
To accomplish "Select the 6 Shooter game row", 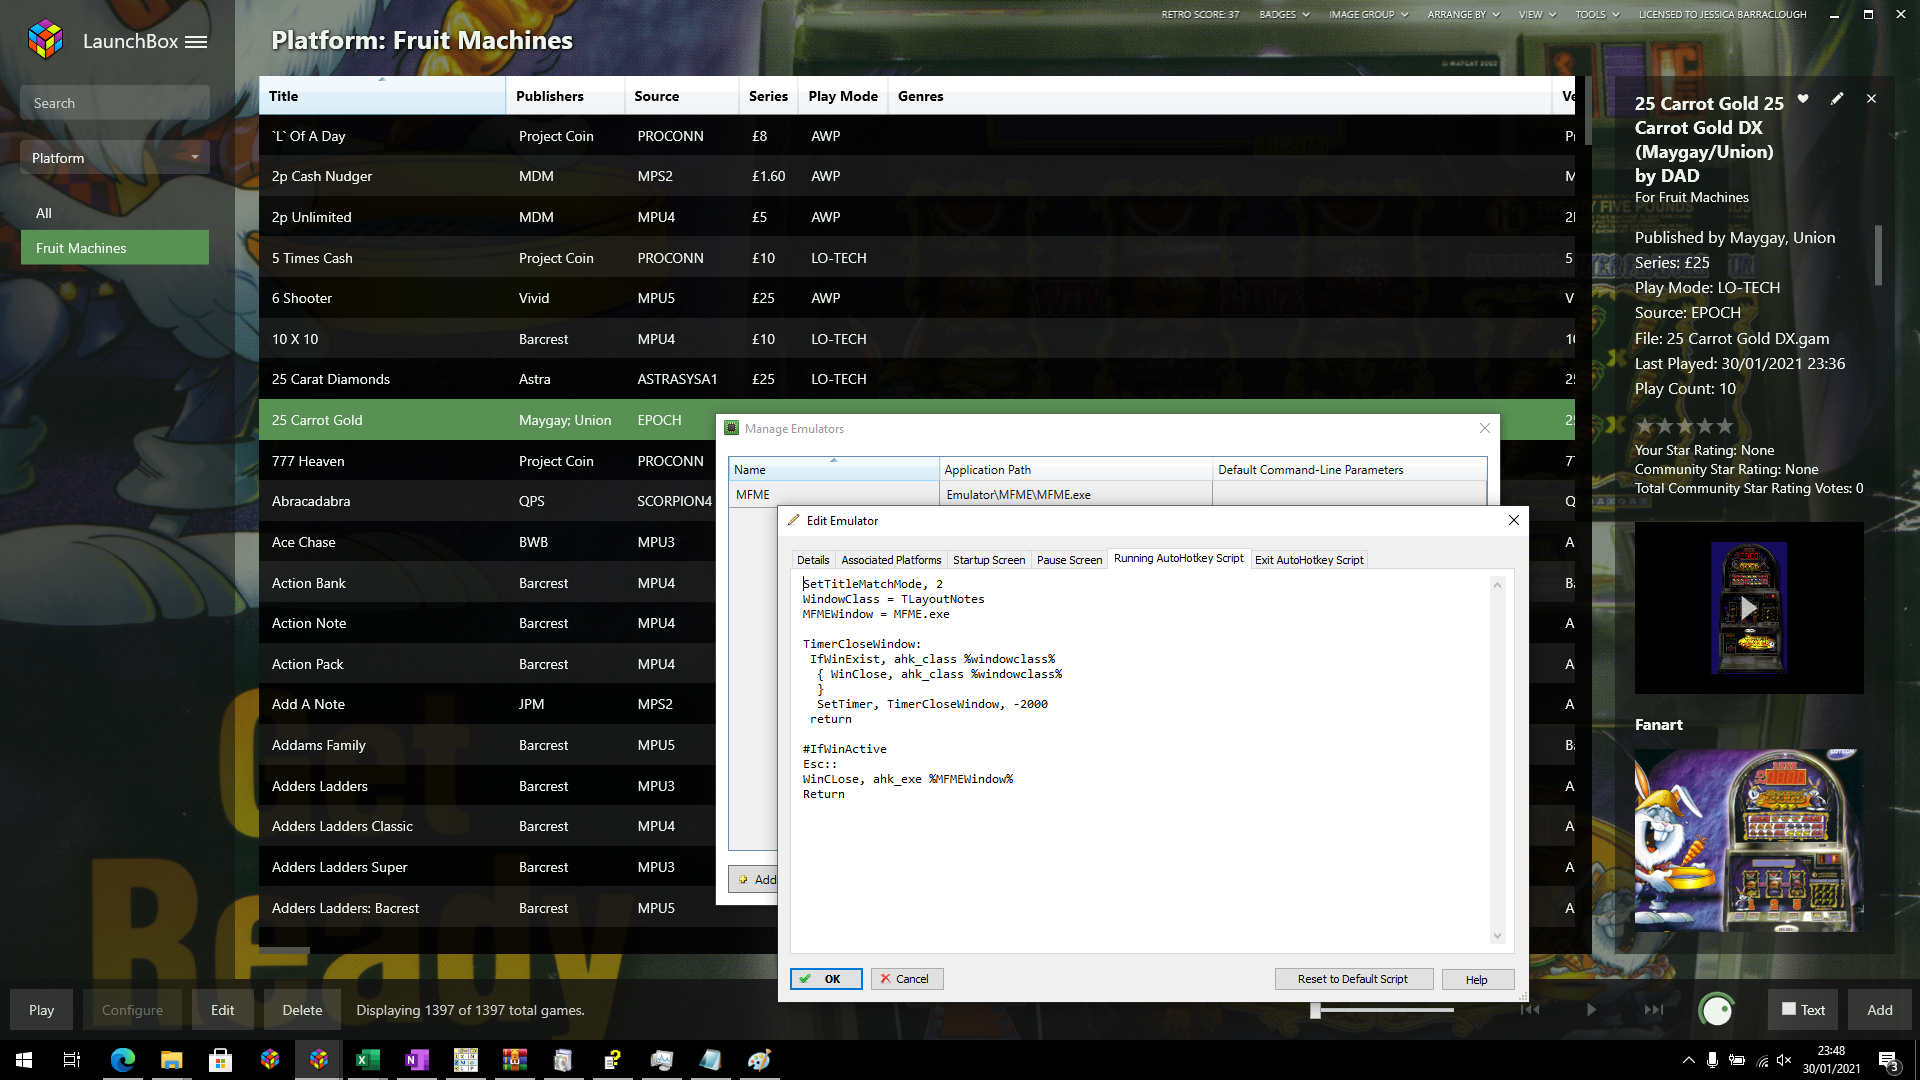I will 916,298.
